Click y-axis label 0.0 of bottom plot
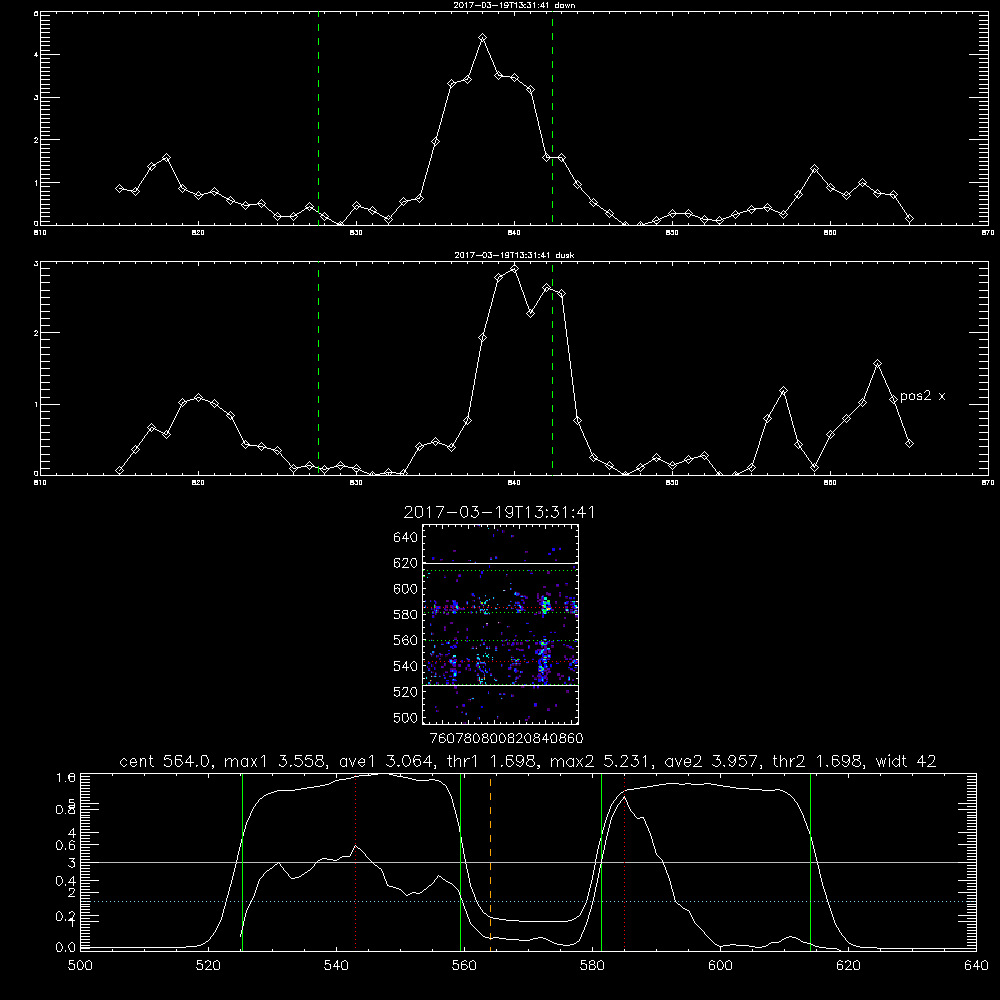Screen dimensions: 1000x1000 coord(66,947)
